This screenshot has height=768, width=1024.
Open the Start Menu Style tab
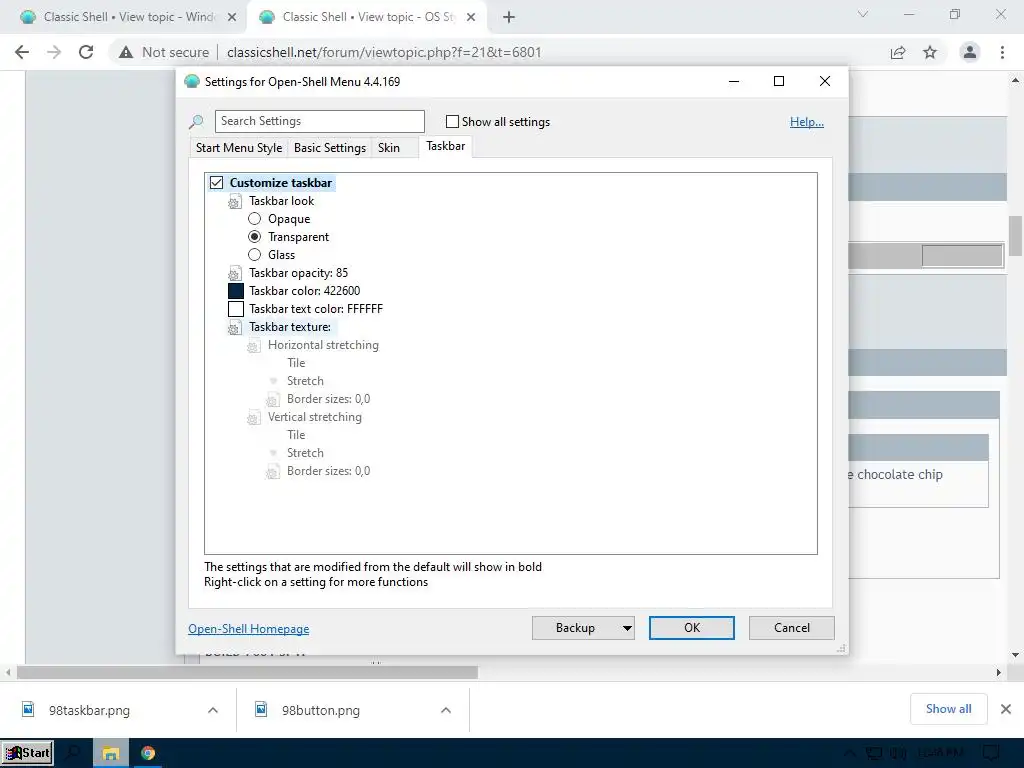coord(239,148)
